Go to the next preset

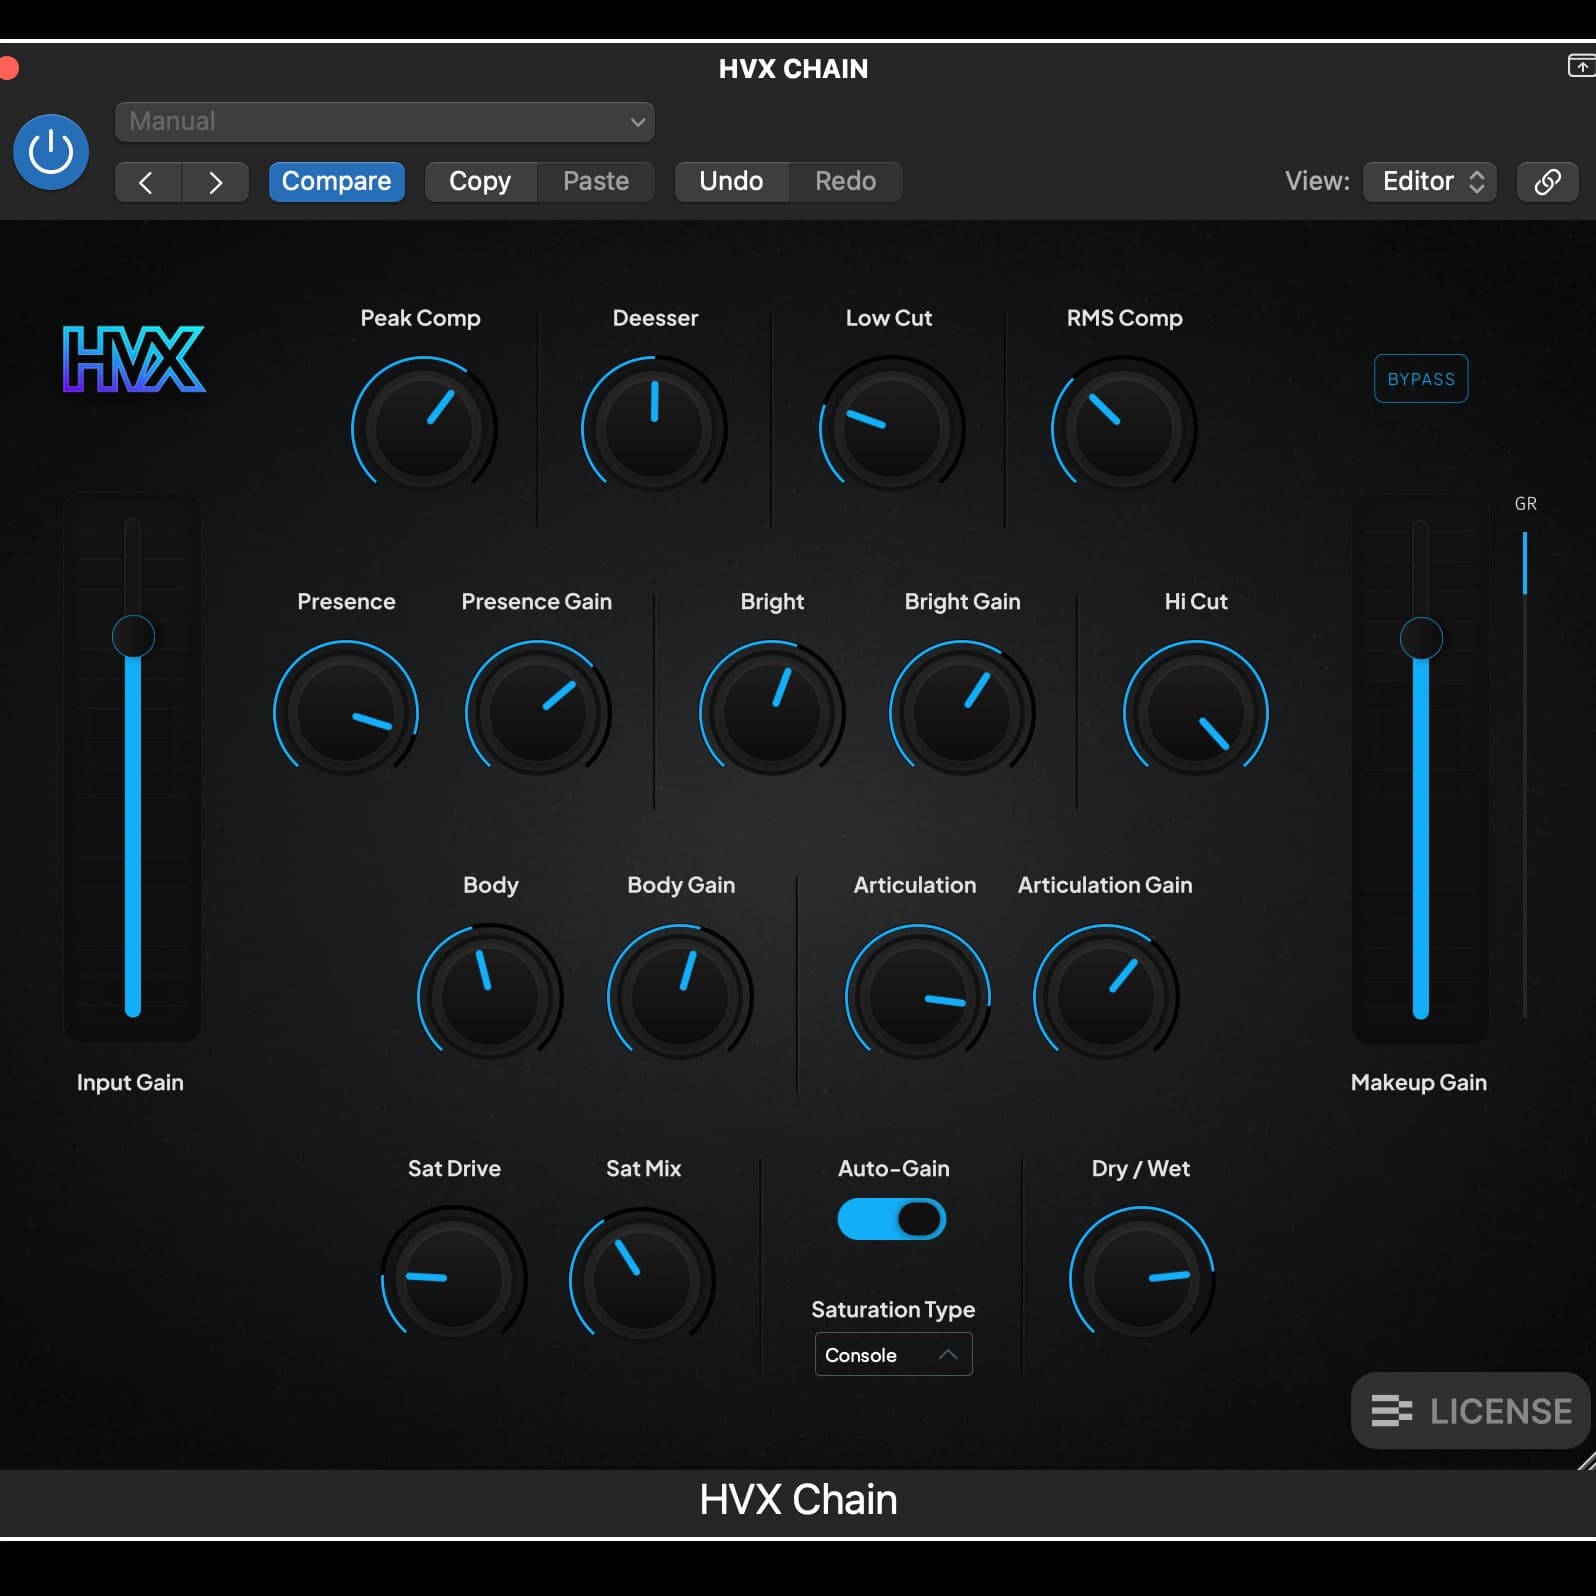pyautogui.click(x=215, y=182)
